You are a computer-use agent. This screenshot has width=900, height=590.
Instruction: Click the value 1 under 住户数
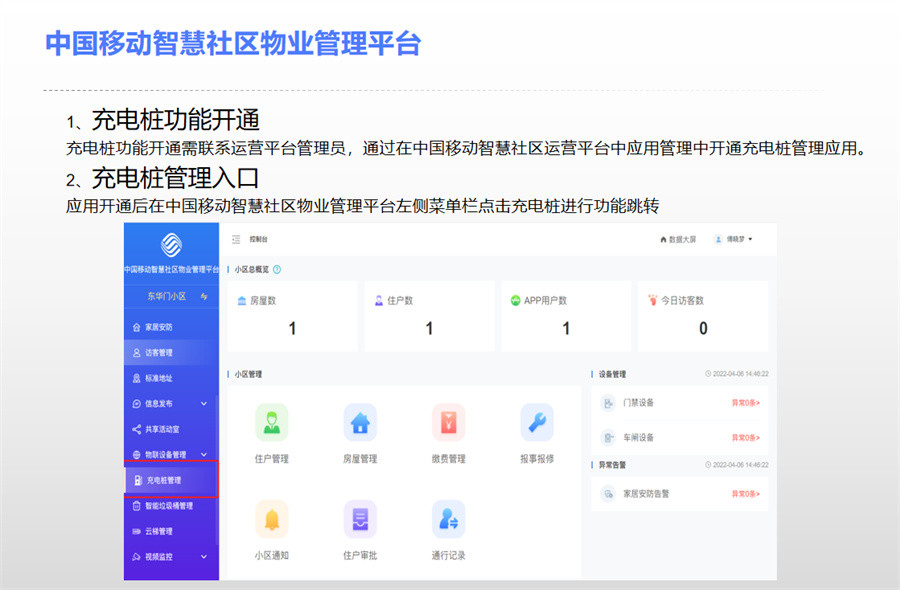coord(429,328)
